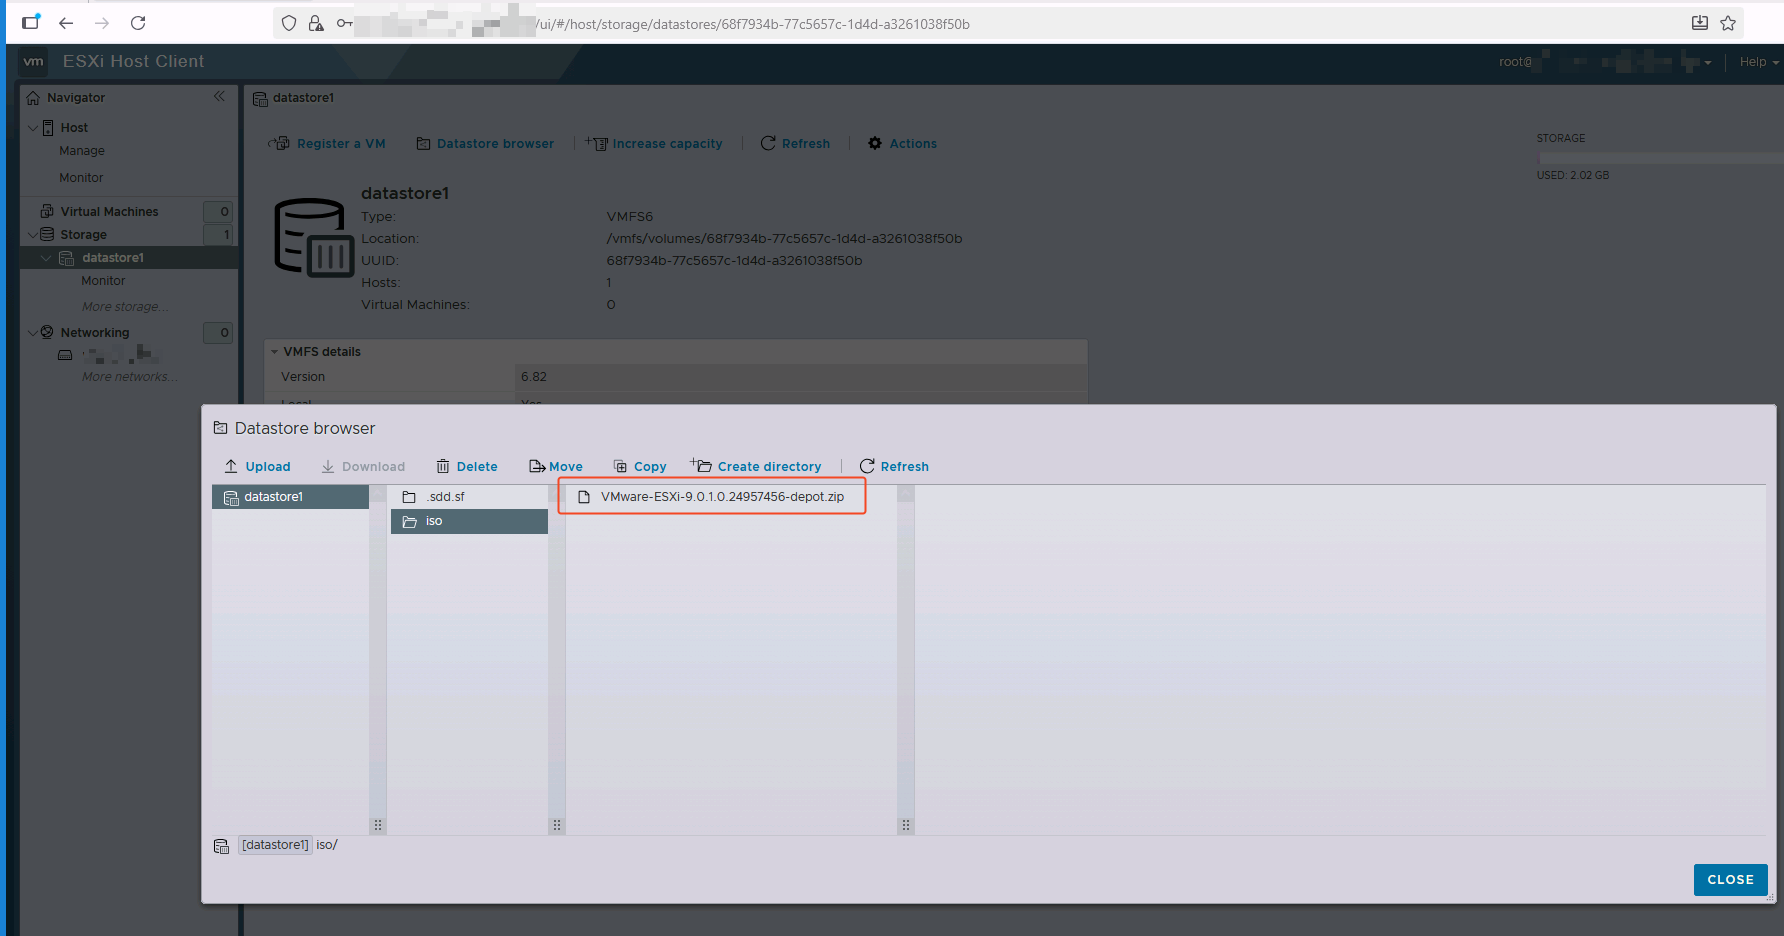Open Manage under Host
Image resolution: width=1784 pixels, height=936 pixels.
[x=81, y=150]
